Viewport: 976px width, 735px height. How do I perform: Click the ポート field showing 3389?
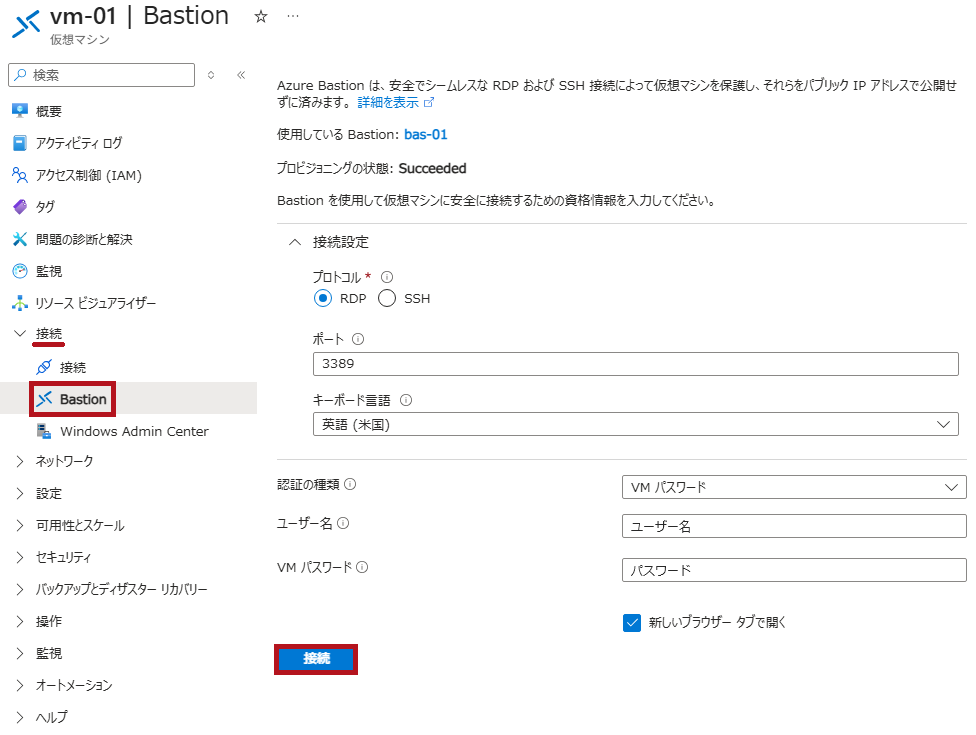click(x=636, y=363)
